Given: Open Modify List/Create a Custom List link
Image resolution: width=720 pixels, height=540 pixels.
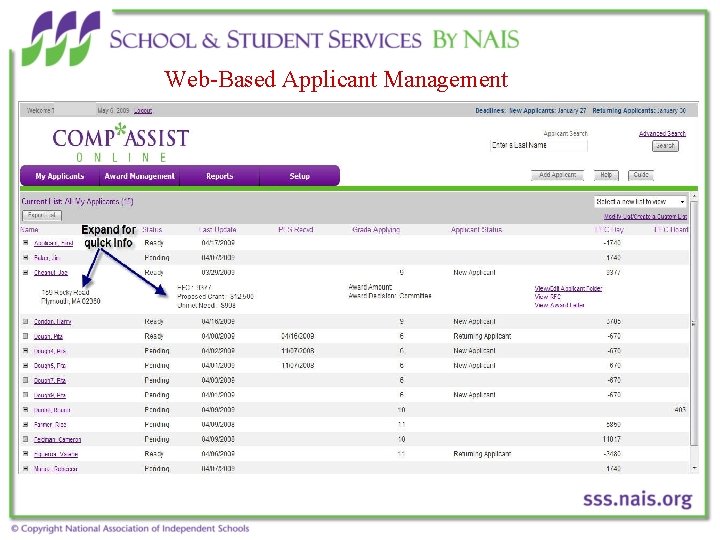Looking at the screenshot, I should pyautogui.click(x=646, y=216).
